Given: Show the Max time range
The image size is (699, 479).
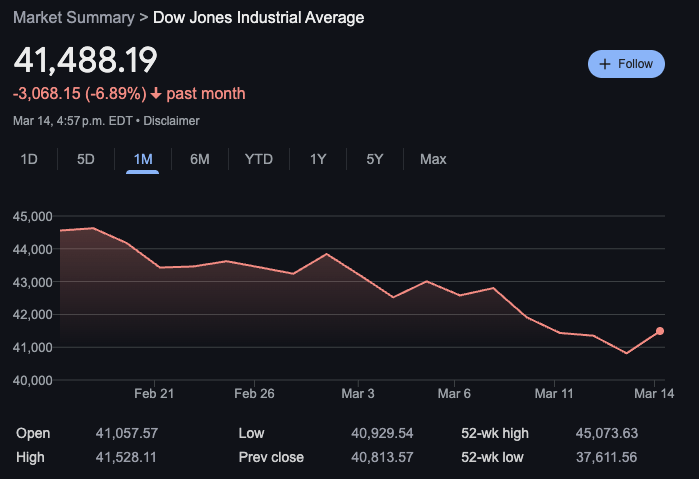Looking at the screenshot, I should point(433,159).
